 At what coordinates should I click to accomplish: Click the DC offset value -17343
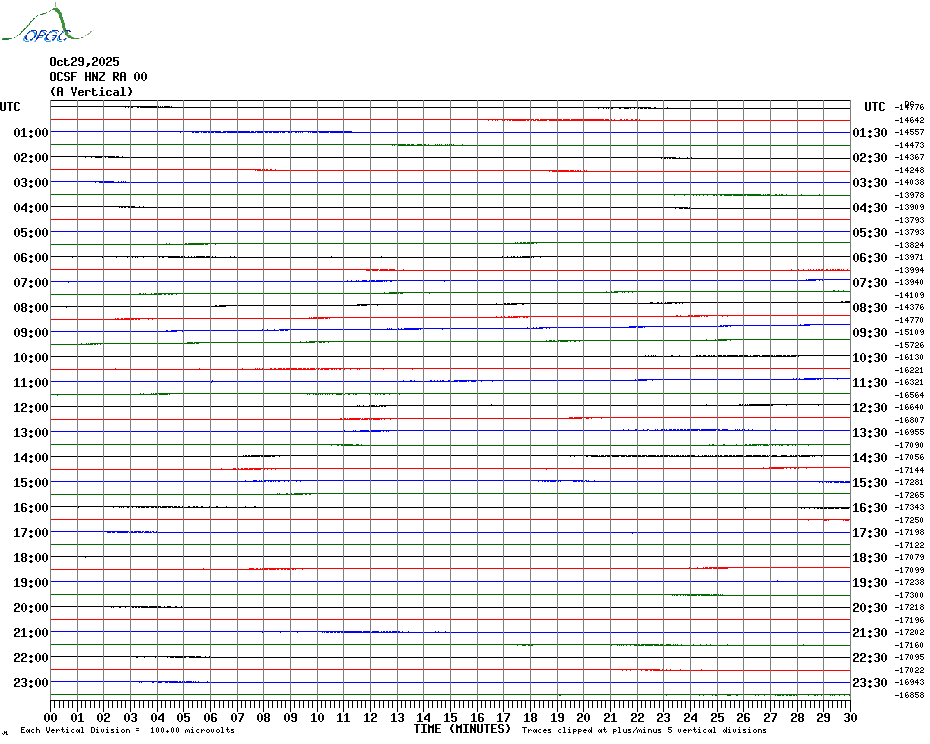[x=909, y=507]
